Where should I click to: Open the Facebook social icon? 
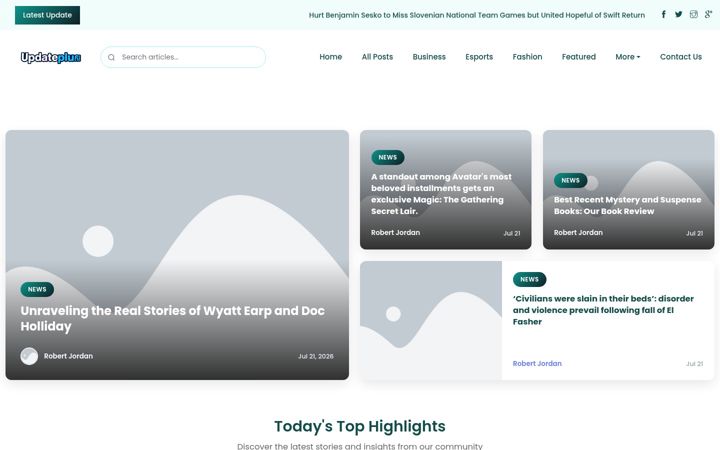(x=664, y=15)
